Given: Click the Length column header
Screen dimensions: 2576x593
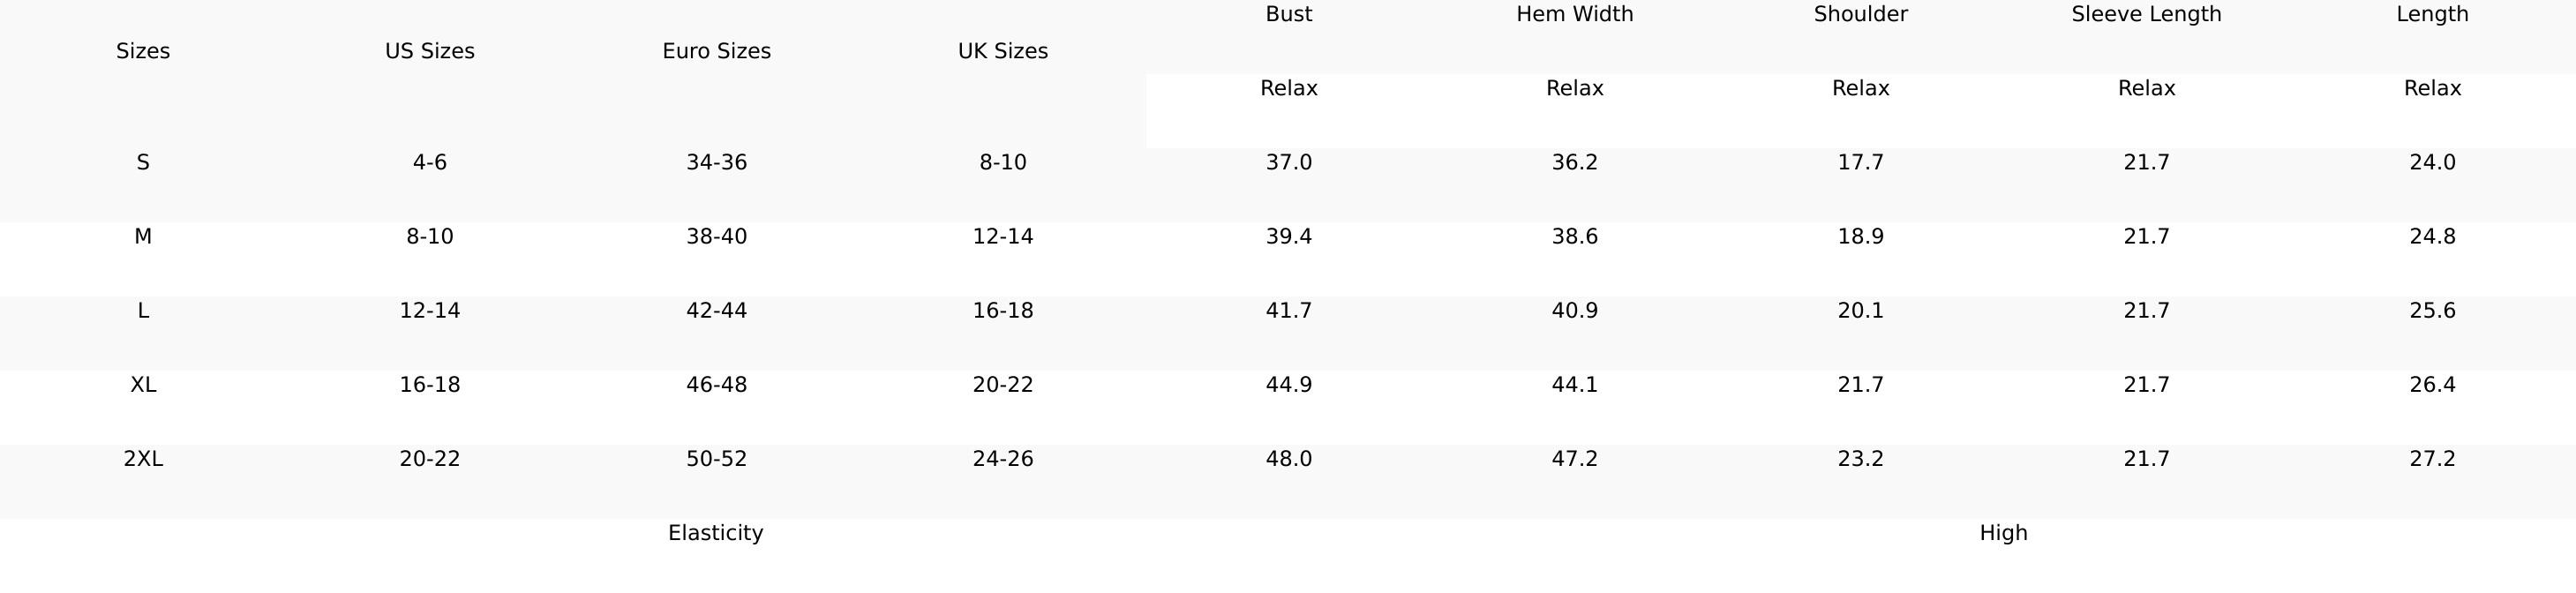Looking at the screenshot, I should click(2432, 14).
